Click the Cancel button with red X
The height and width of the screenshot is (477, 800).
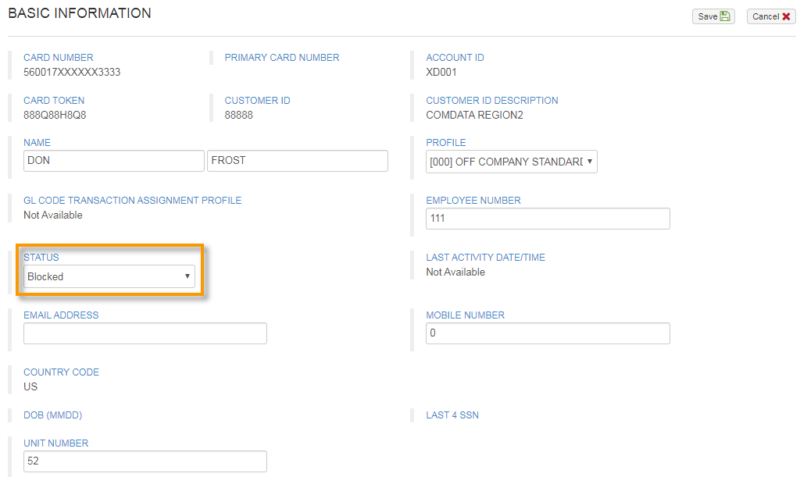point(771,16)
